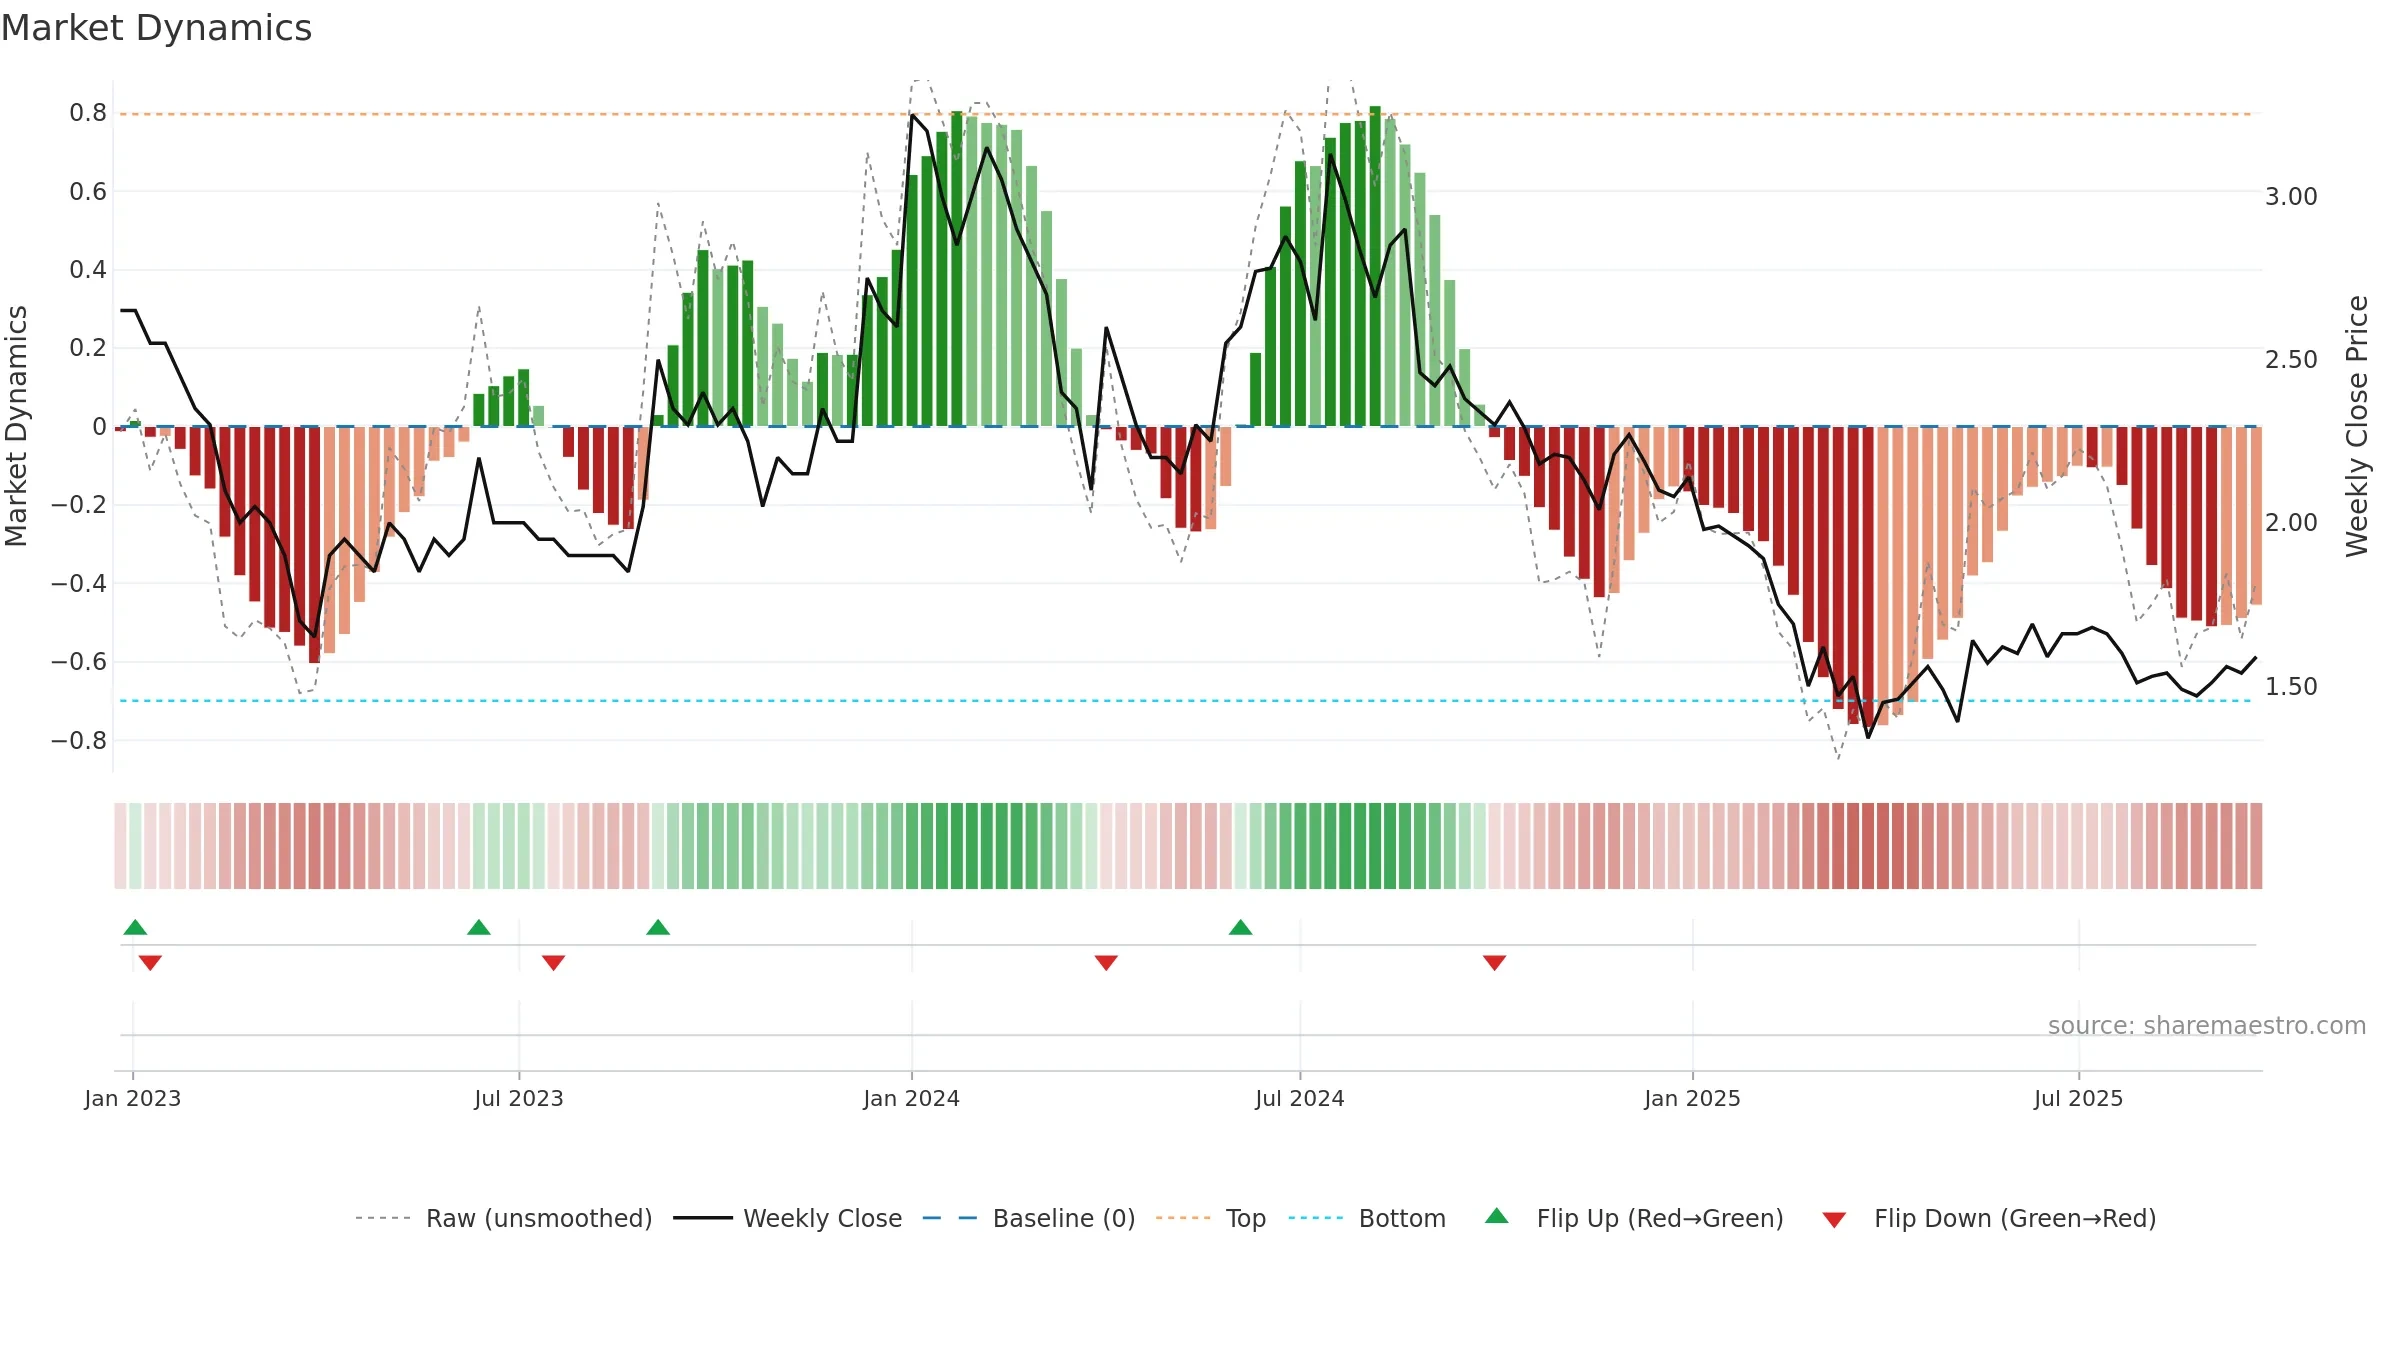Toggle the Weekly Close legend entry
Viewport: 2400px width, 1350px height.
[788, 1218]
